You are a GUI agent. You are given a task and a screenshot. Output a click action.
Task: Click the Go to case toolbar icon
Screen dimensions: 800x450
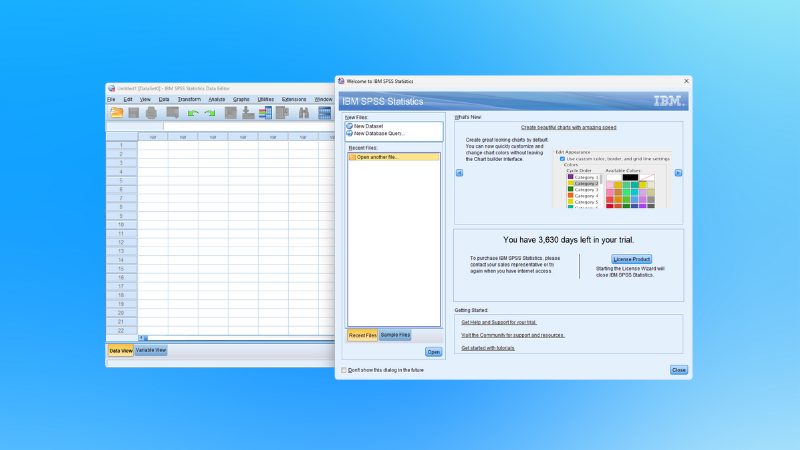tap(231, 113)
